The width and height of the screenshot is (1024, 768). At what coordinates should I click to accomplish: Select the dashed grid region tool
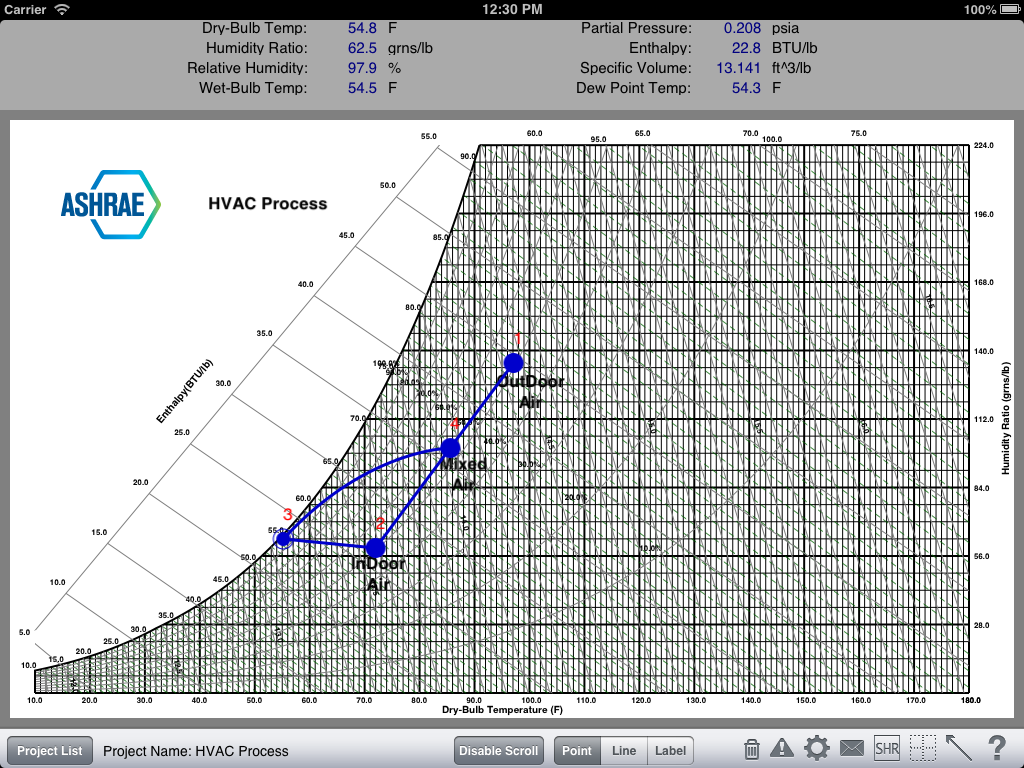[x=923, y=748]
